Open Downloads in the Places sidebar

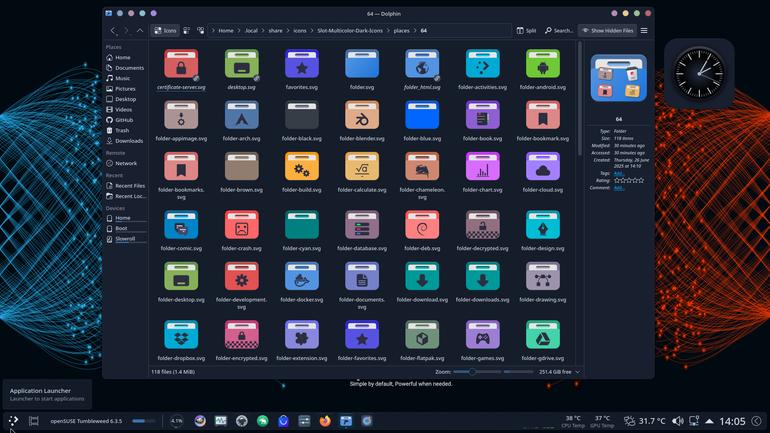(x=125, y=141)
